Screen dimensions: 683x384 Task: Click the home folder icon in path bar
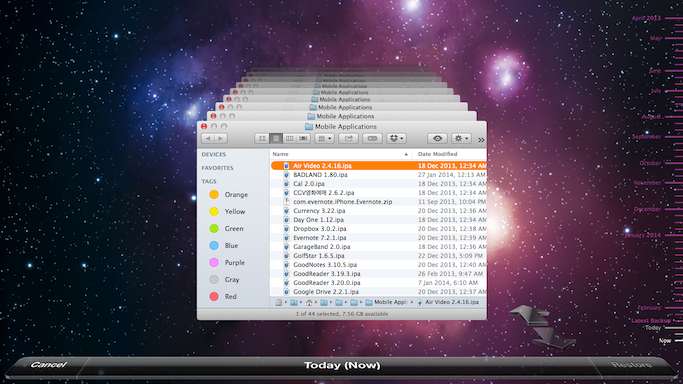tap(309, 302)
